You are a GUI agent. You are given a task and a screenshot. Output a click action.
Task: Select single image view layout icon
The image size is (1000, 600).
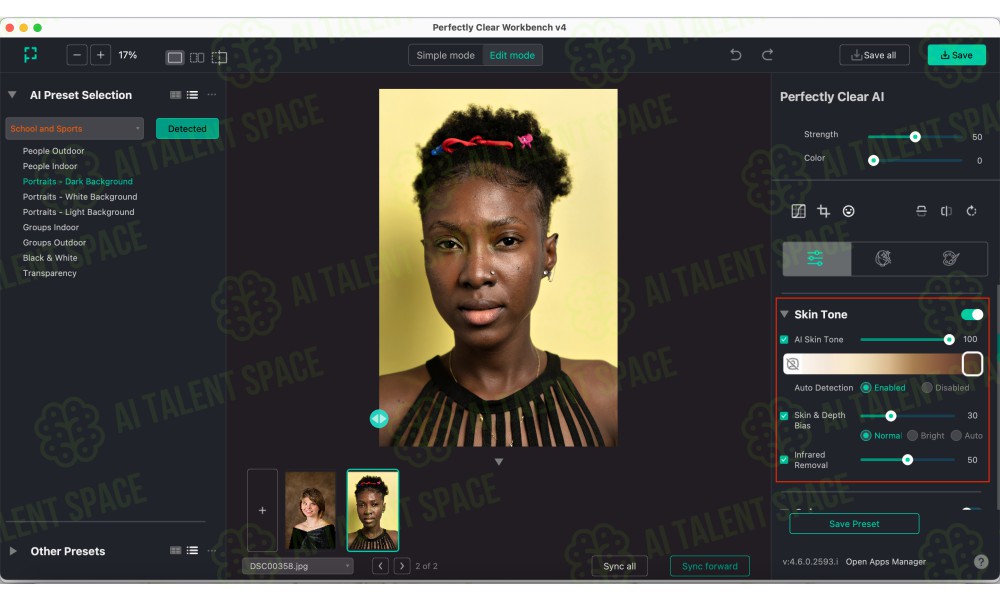(x=175, y=57)
